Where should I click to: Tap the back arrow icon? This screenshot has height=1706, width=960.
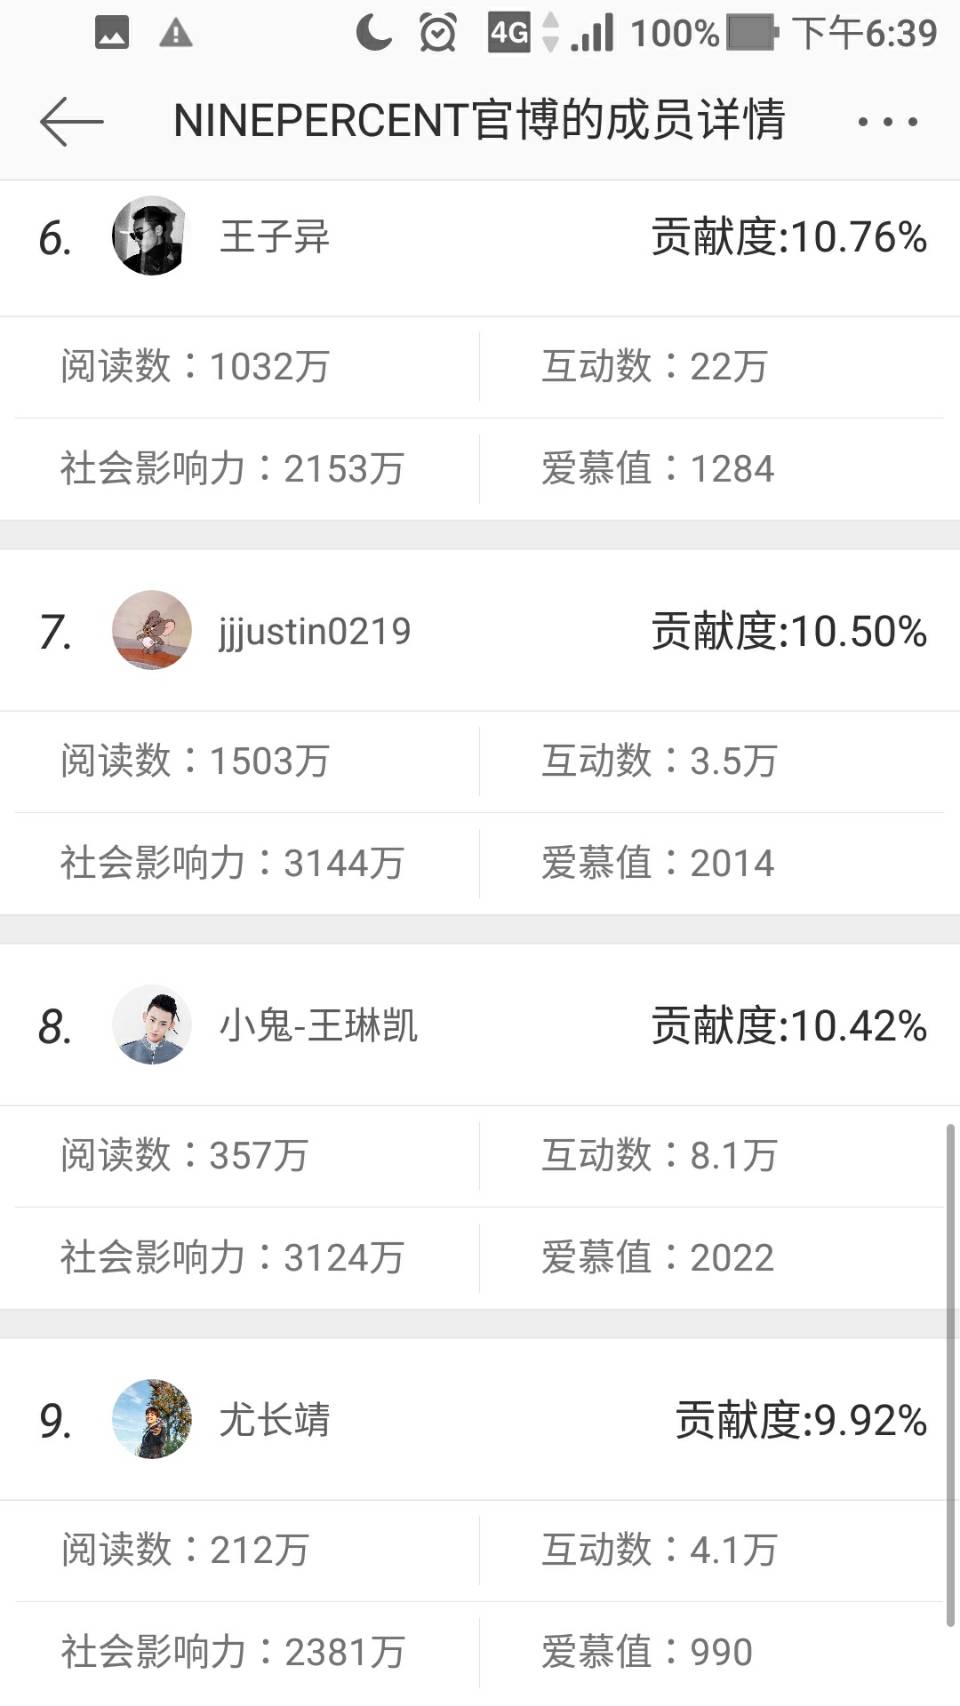pos(71,122)
